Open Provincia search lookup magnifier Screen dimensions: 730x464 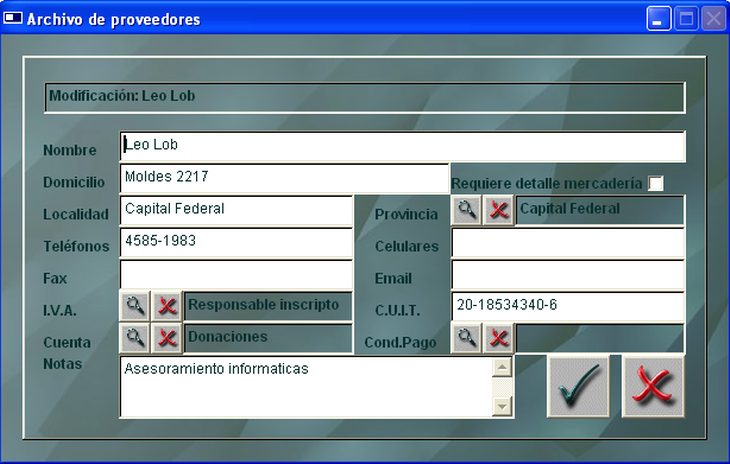(x=466, y=210)
